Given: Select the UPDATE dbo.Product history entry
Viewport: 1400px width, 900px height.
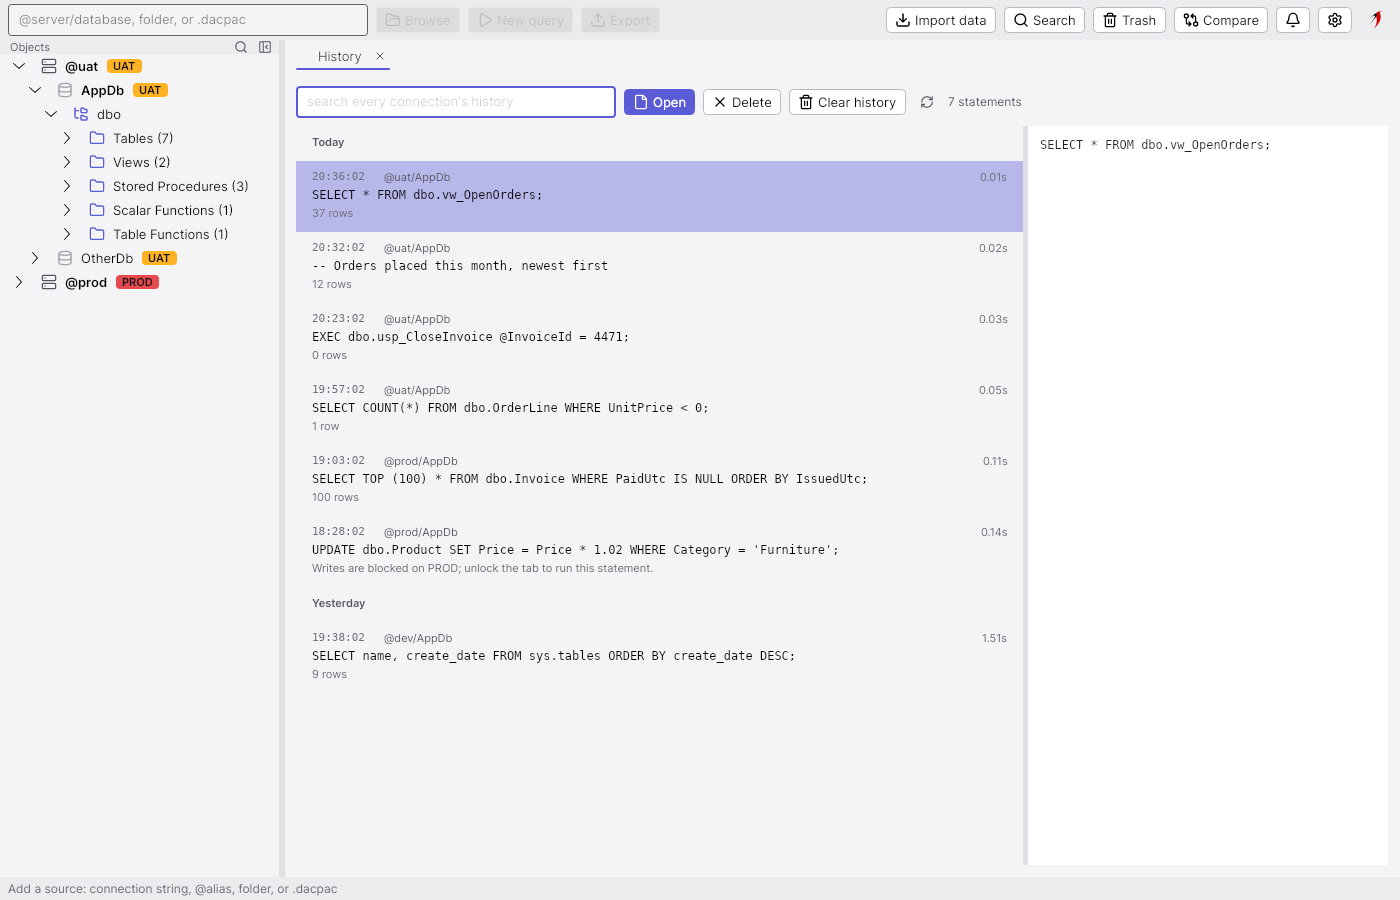Looking at the screenshot, I should click(x=659, y=551).
